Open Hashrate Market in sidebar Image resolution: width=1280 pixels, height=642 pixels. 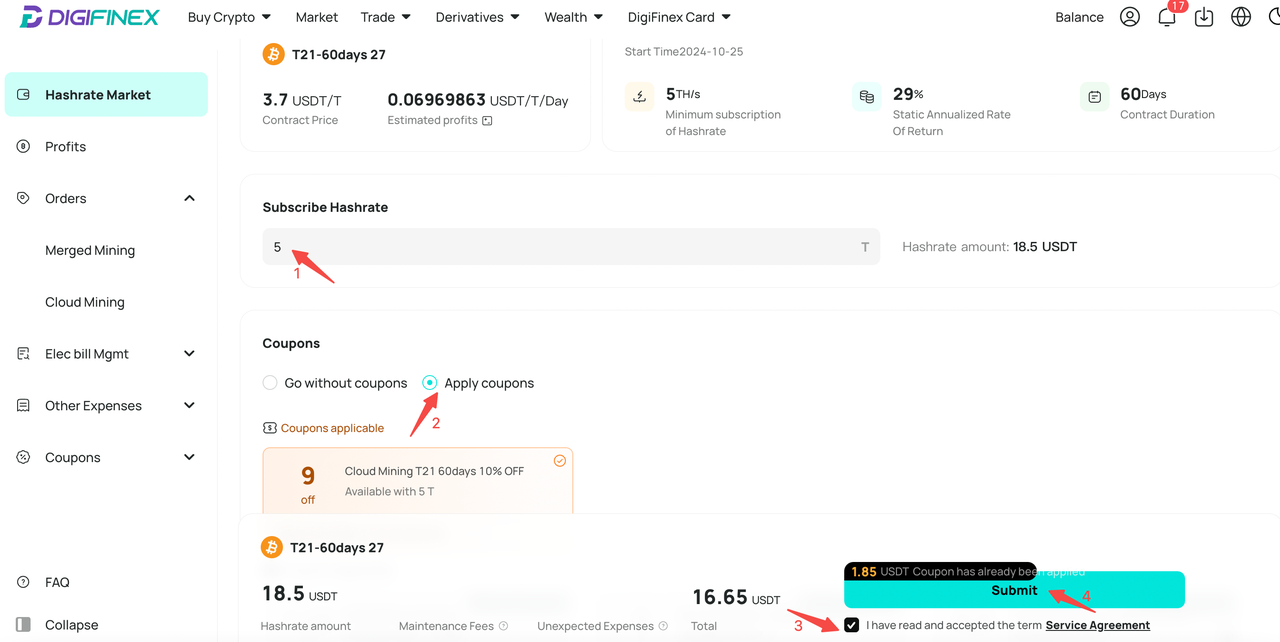coord(106,94)
